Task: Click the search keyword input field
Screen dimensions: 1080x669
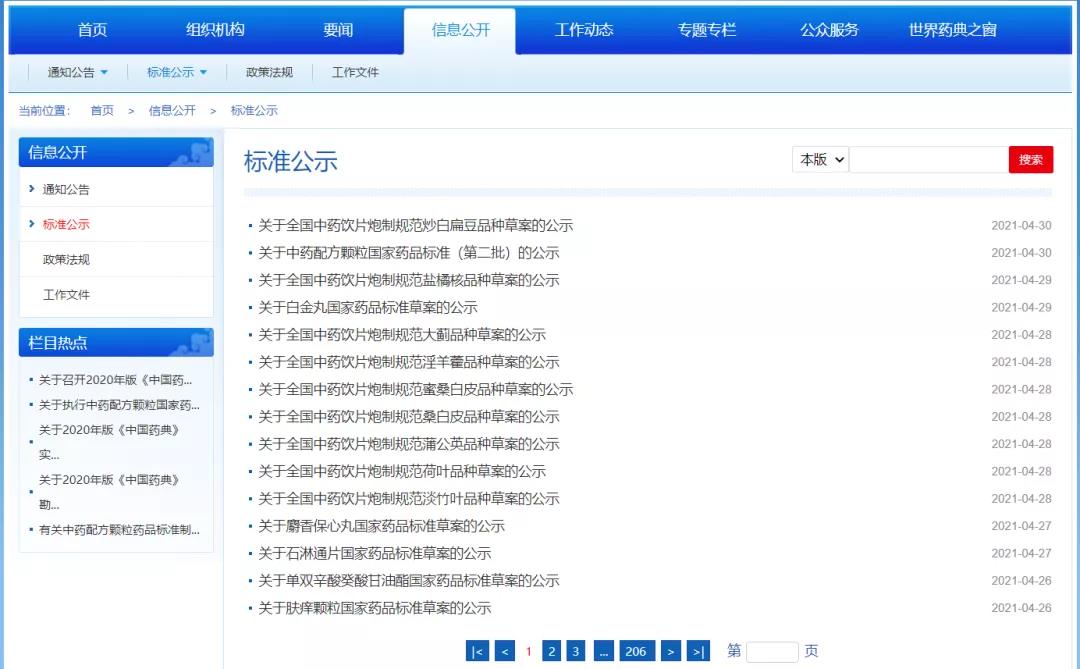Action: click(928, 159)
